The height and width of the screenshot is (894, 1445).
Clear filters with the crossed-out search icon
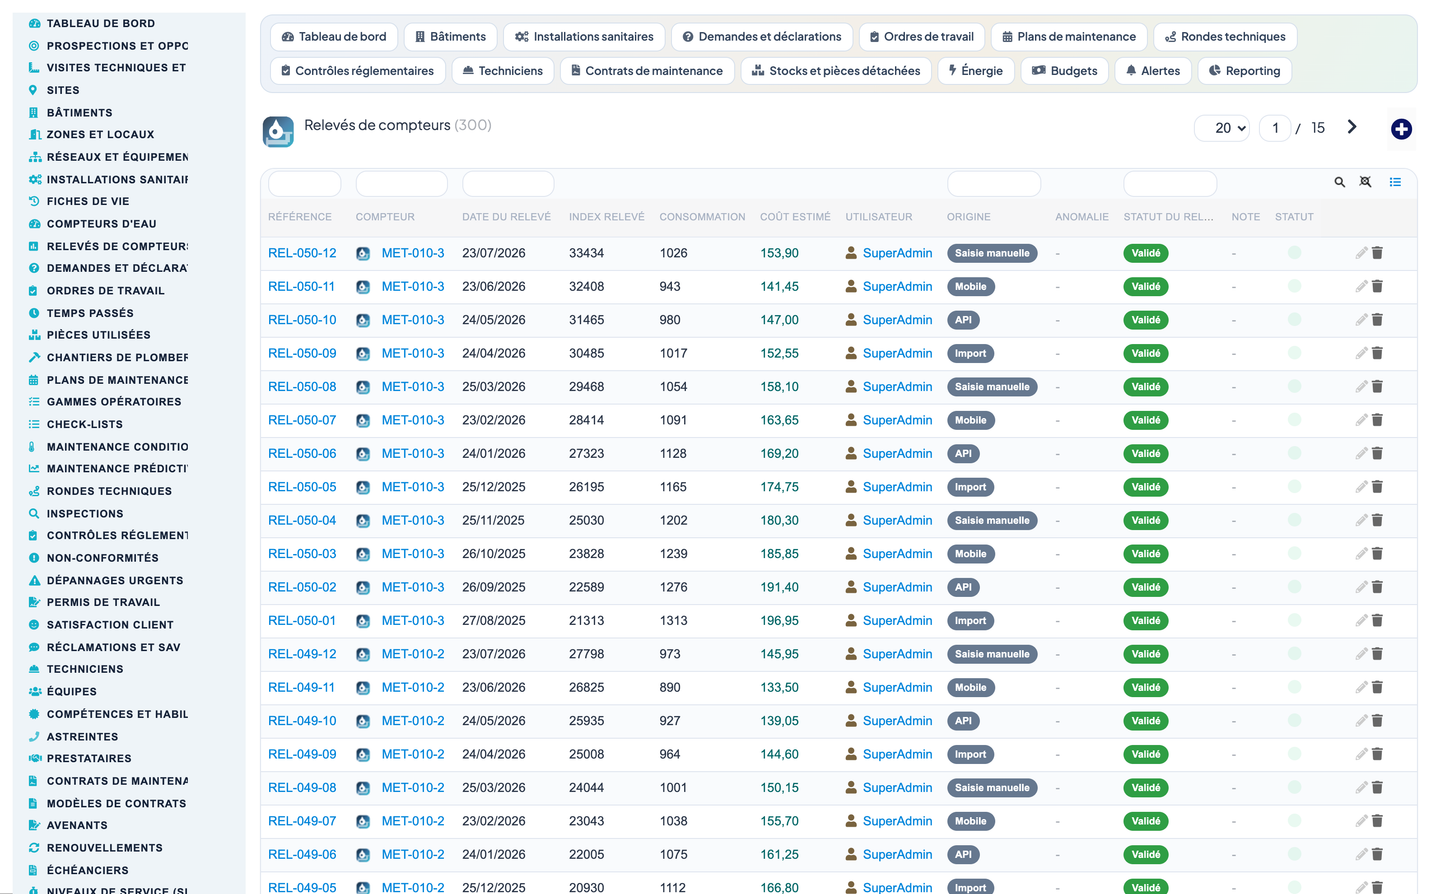point(1365,182)
